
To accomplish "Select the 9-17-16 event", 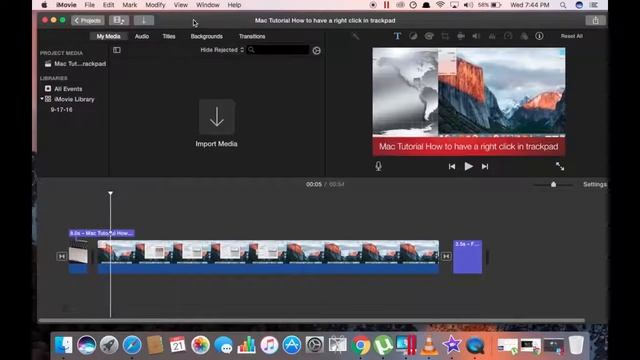I will coord(61,109).
